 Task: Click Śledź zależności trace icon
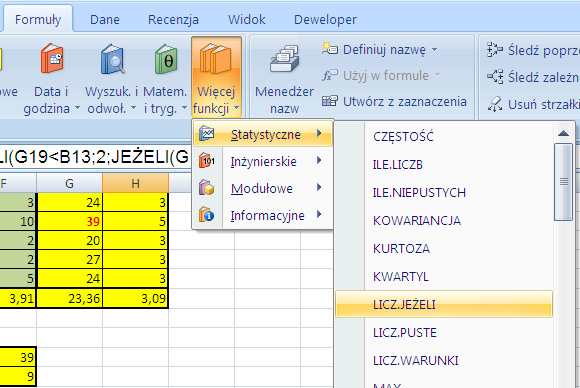pyautogui.click(x=495, y=77)
